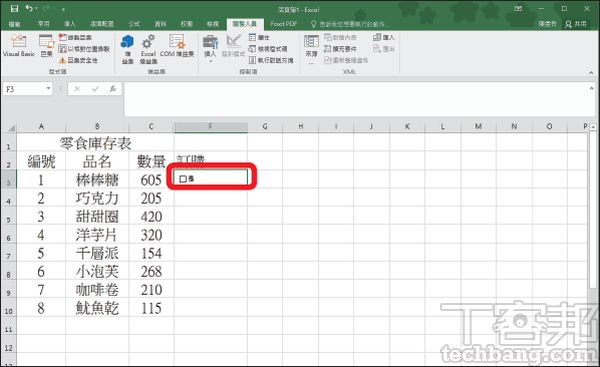Select column F header

pos(211,127)
